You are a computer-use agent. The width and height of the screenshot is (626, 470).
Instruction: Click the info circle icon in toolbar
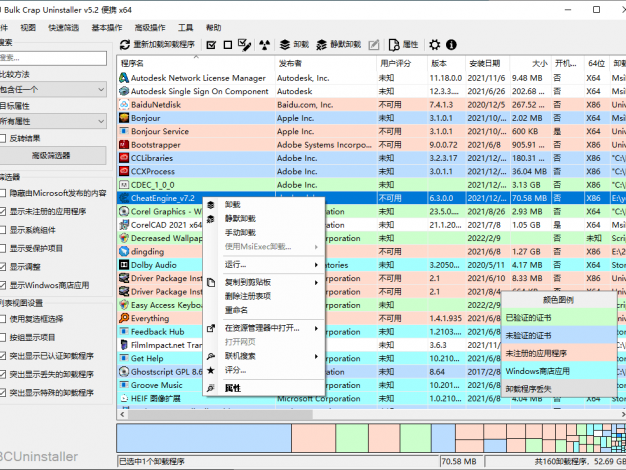pos(451,45)
